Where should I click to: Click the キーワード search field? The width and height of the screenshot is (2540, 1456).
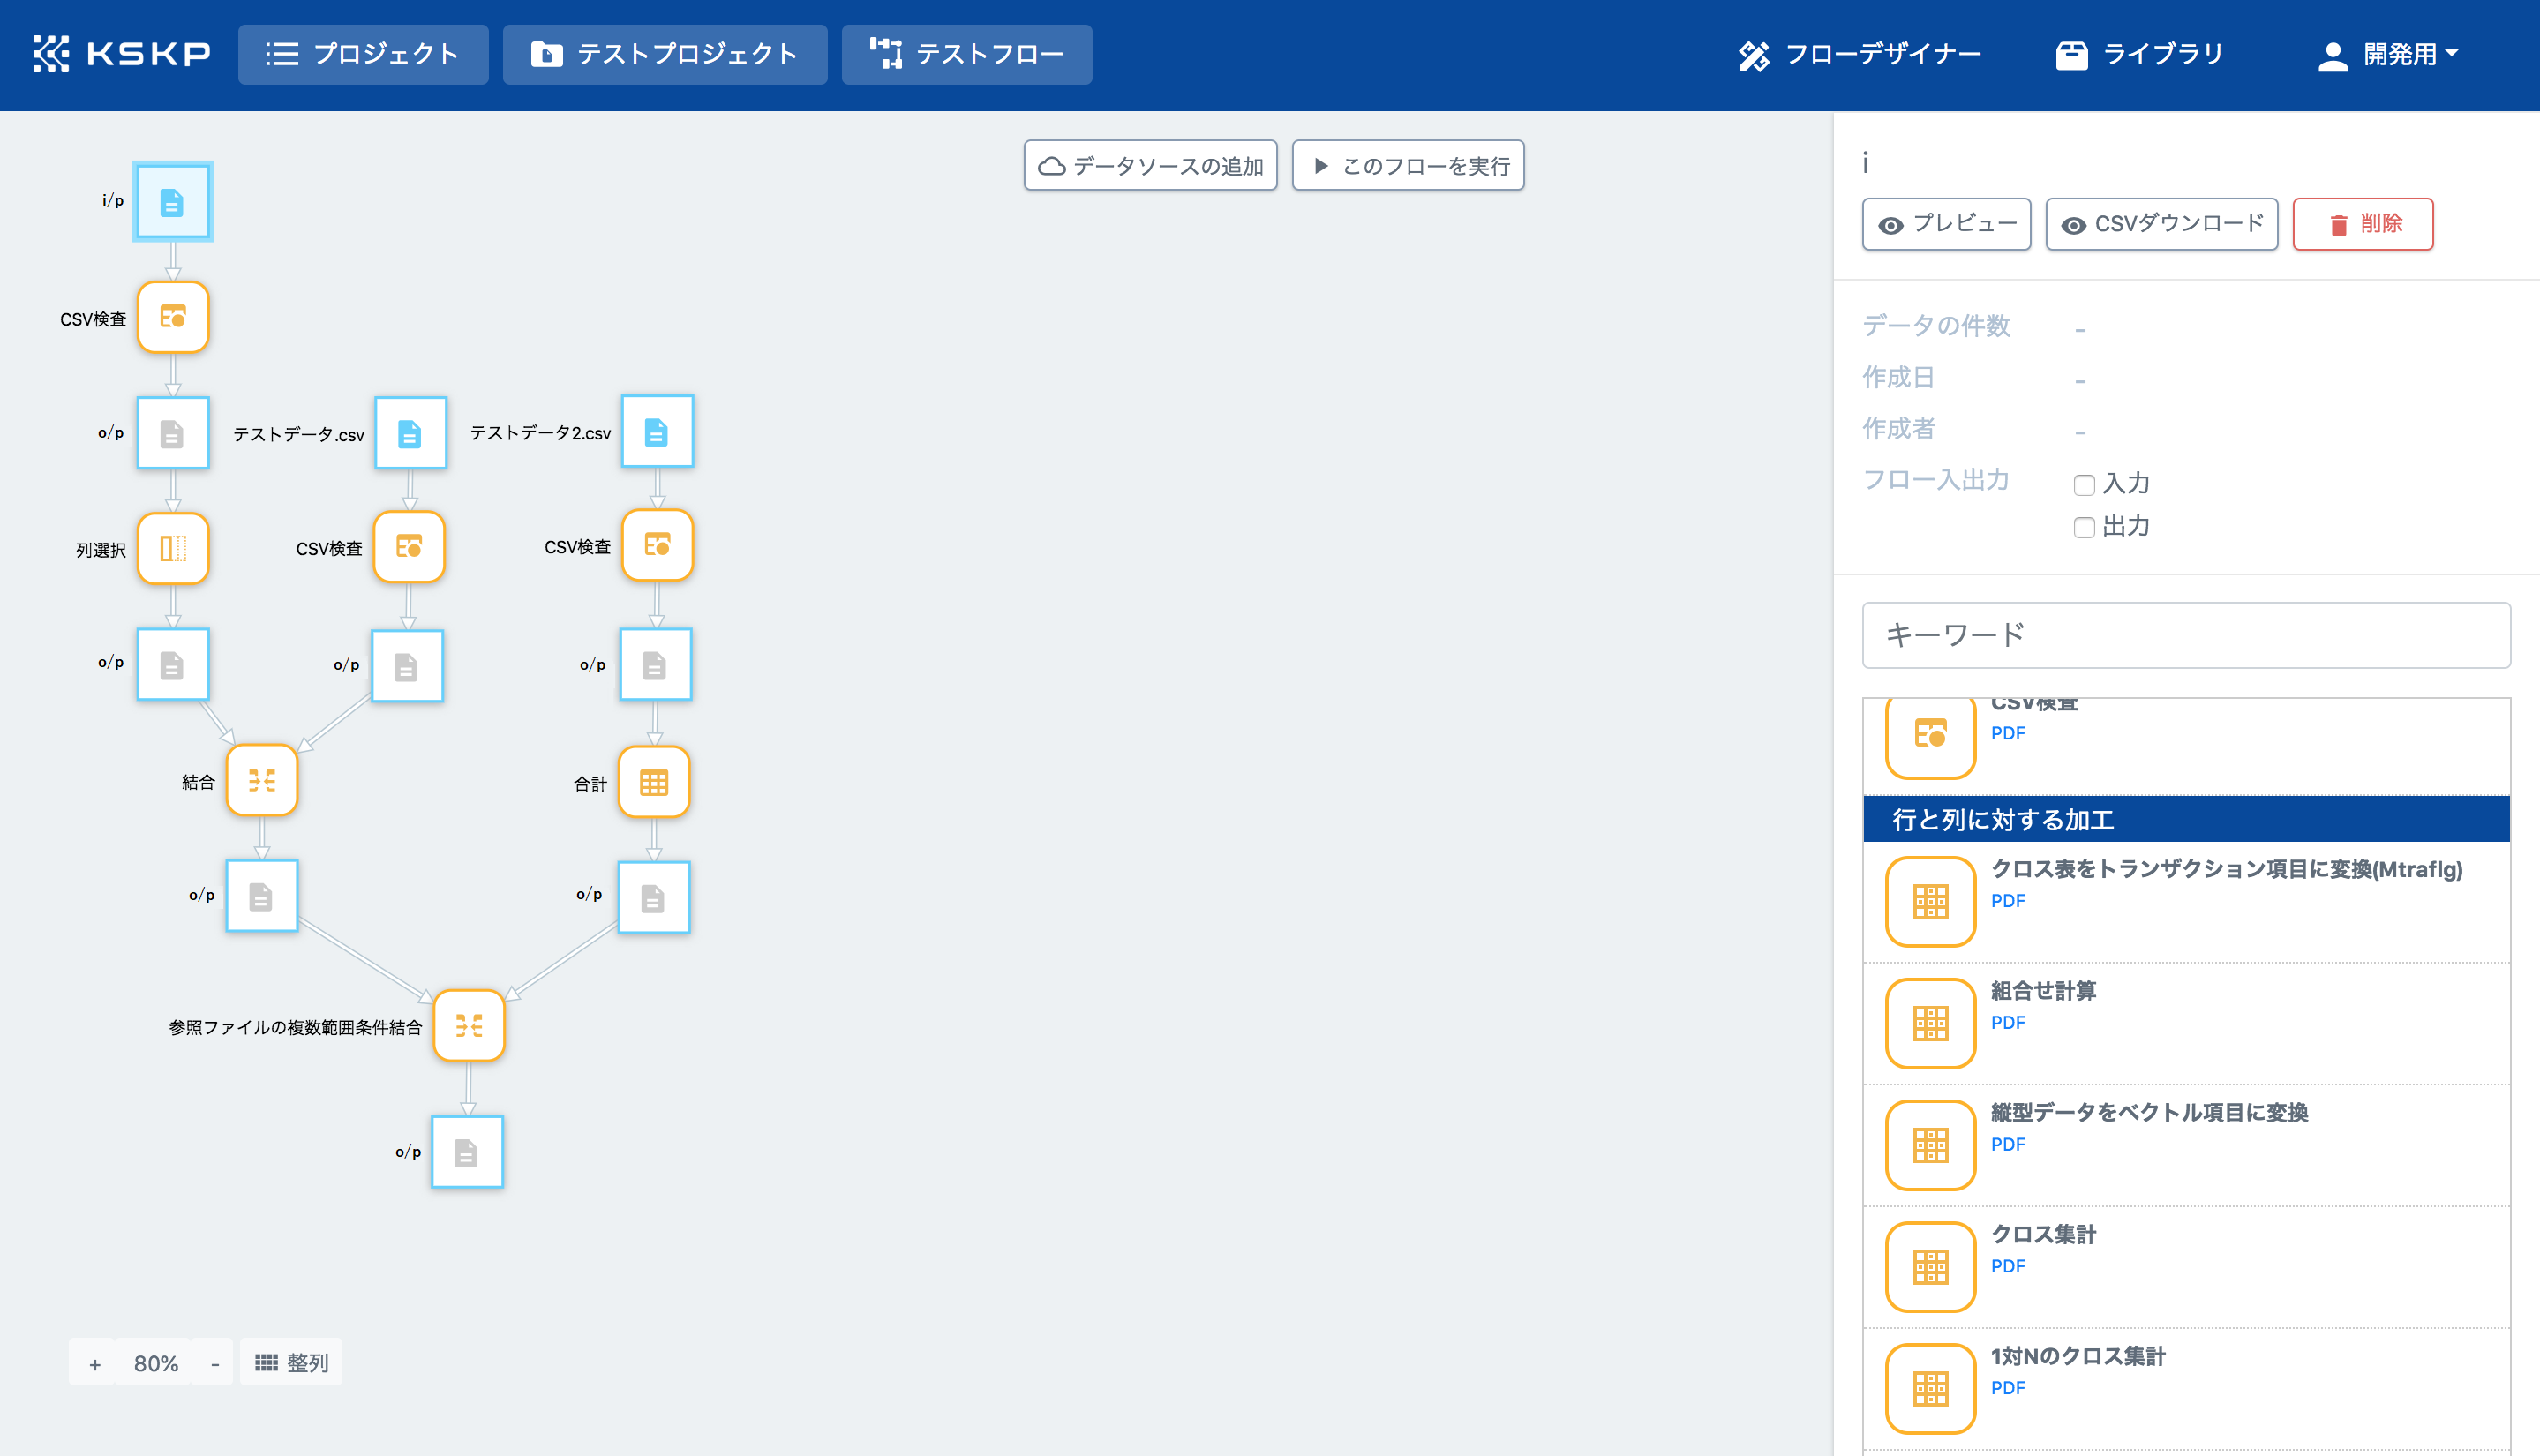tap(2186, 635)
